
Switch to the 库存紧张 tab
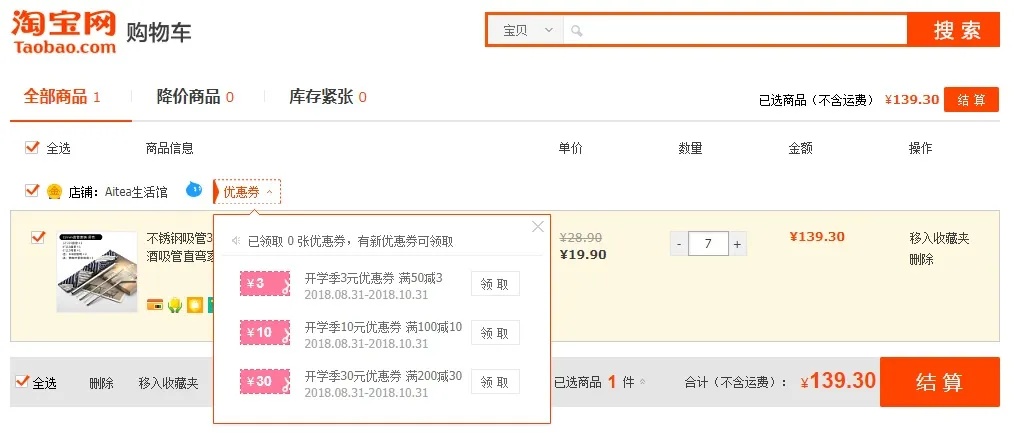pos(327,97)
